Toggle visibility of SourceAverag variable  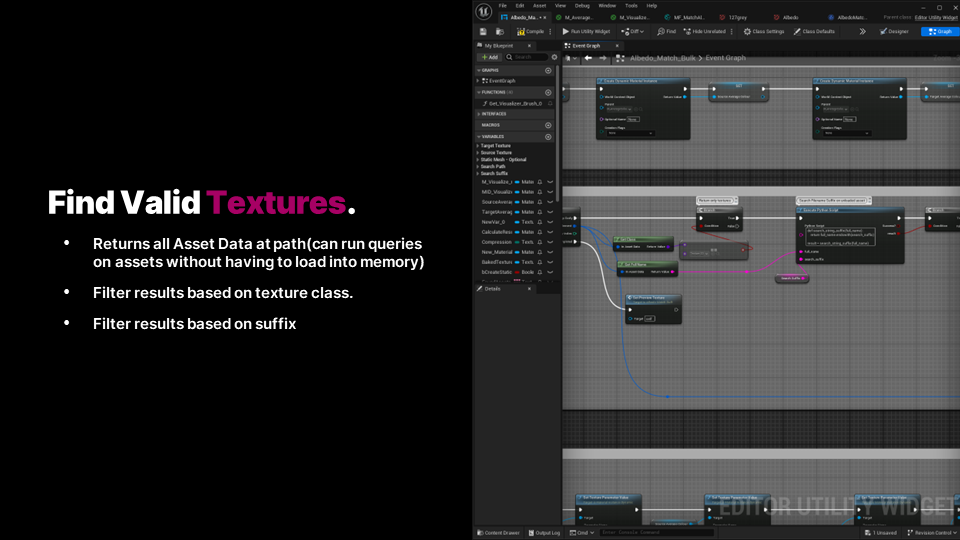click(550, 202)
